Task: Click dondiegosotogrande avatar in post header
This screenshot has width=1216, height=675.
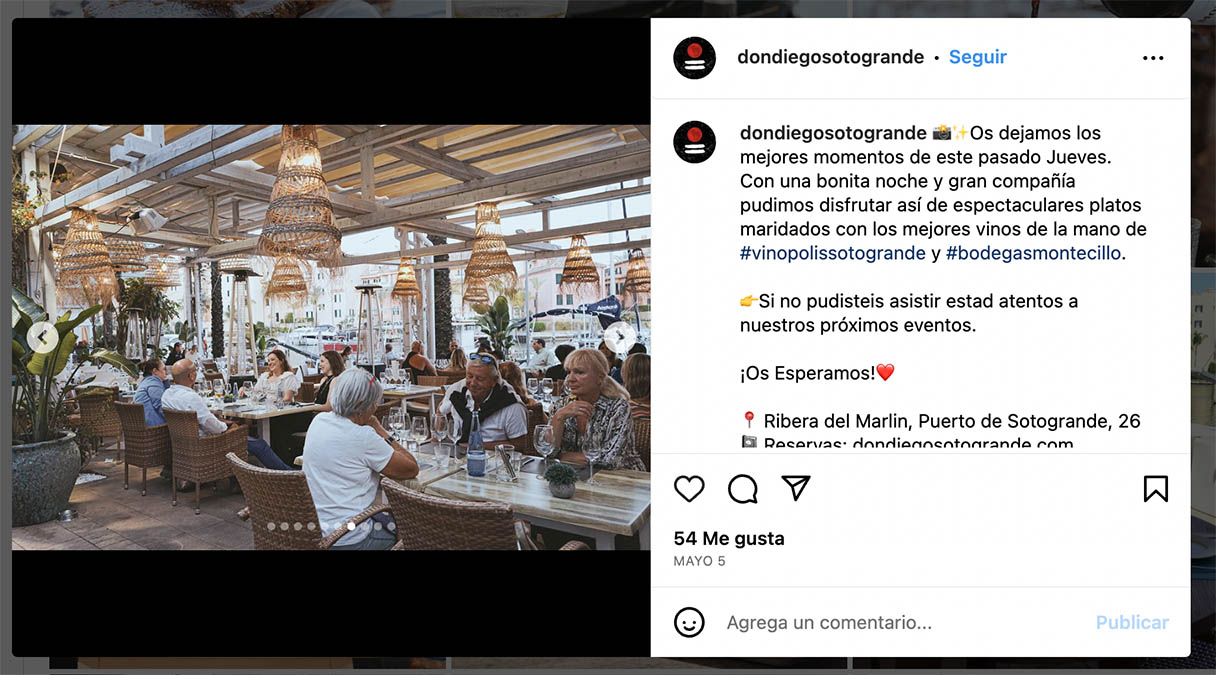Action: pos(695,58)
